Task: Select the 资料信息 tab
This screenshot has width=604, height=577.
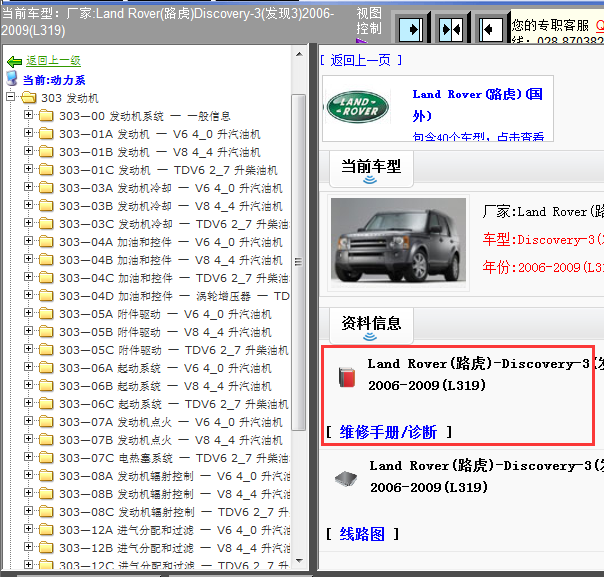Action: pyautogui.click(x=371, y=325)
